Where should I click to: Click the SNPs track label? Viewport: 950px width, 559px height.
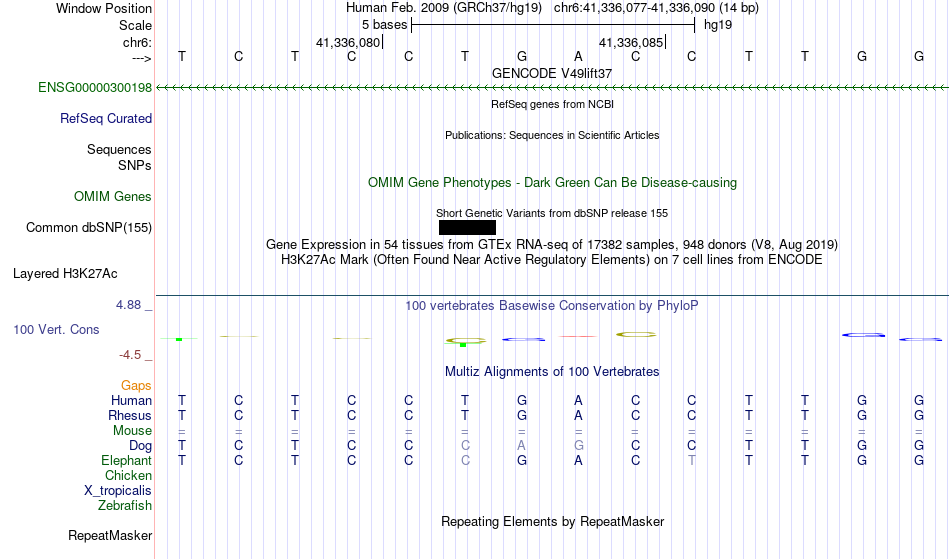point(135,165)
